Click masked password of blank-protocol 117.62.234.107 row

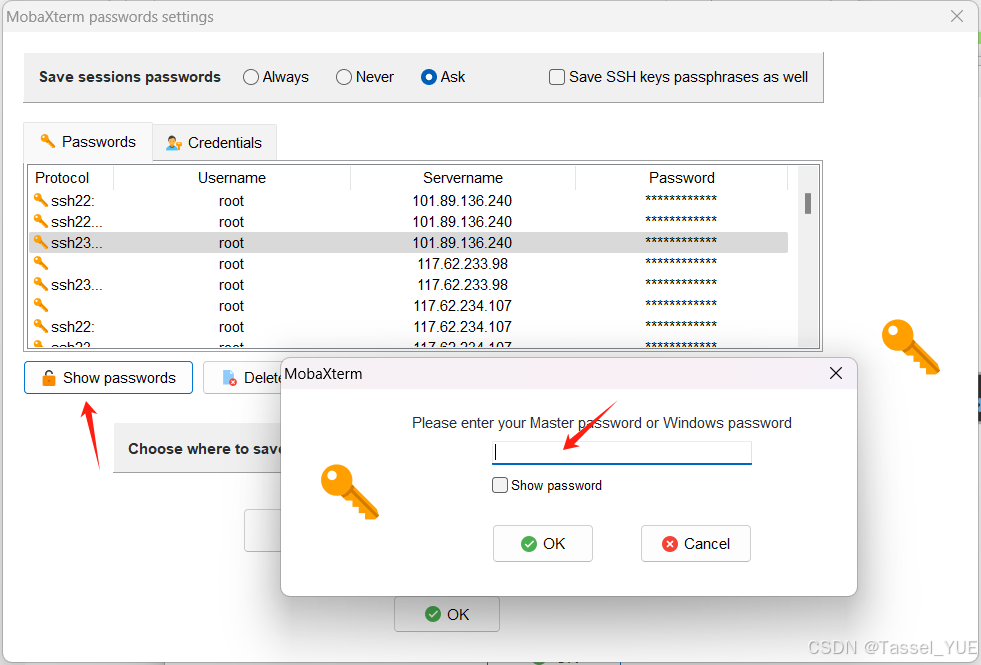click(681, 304)
